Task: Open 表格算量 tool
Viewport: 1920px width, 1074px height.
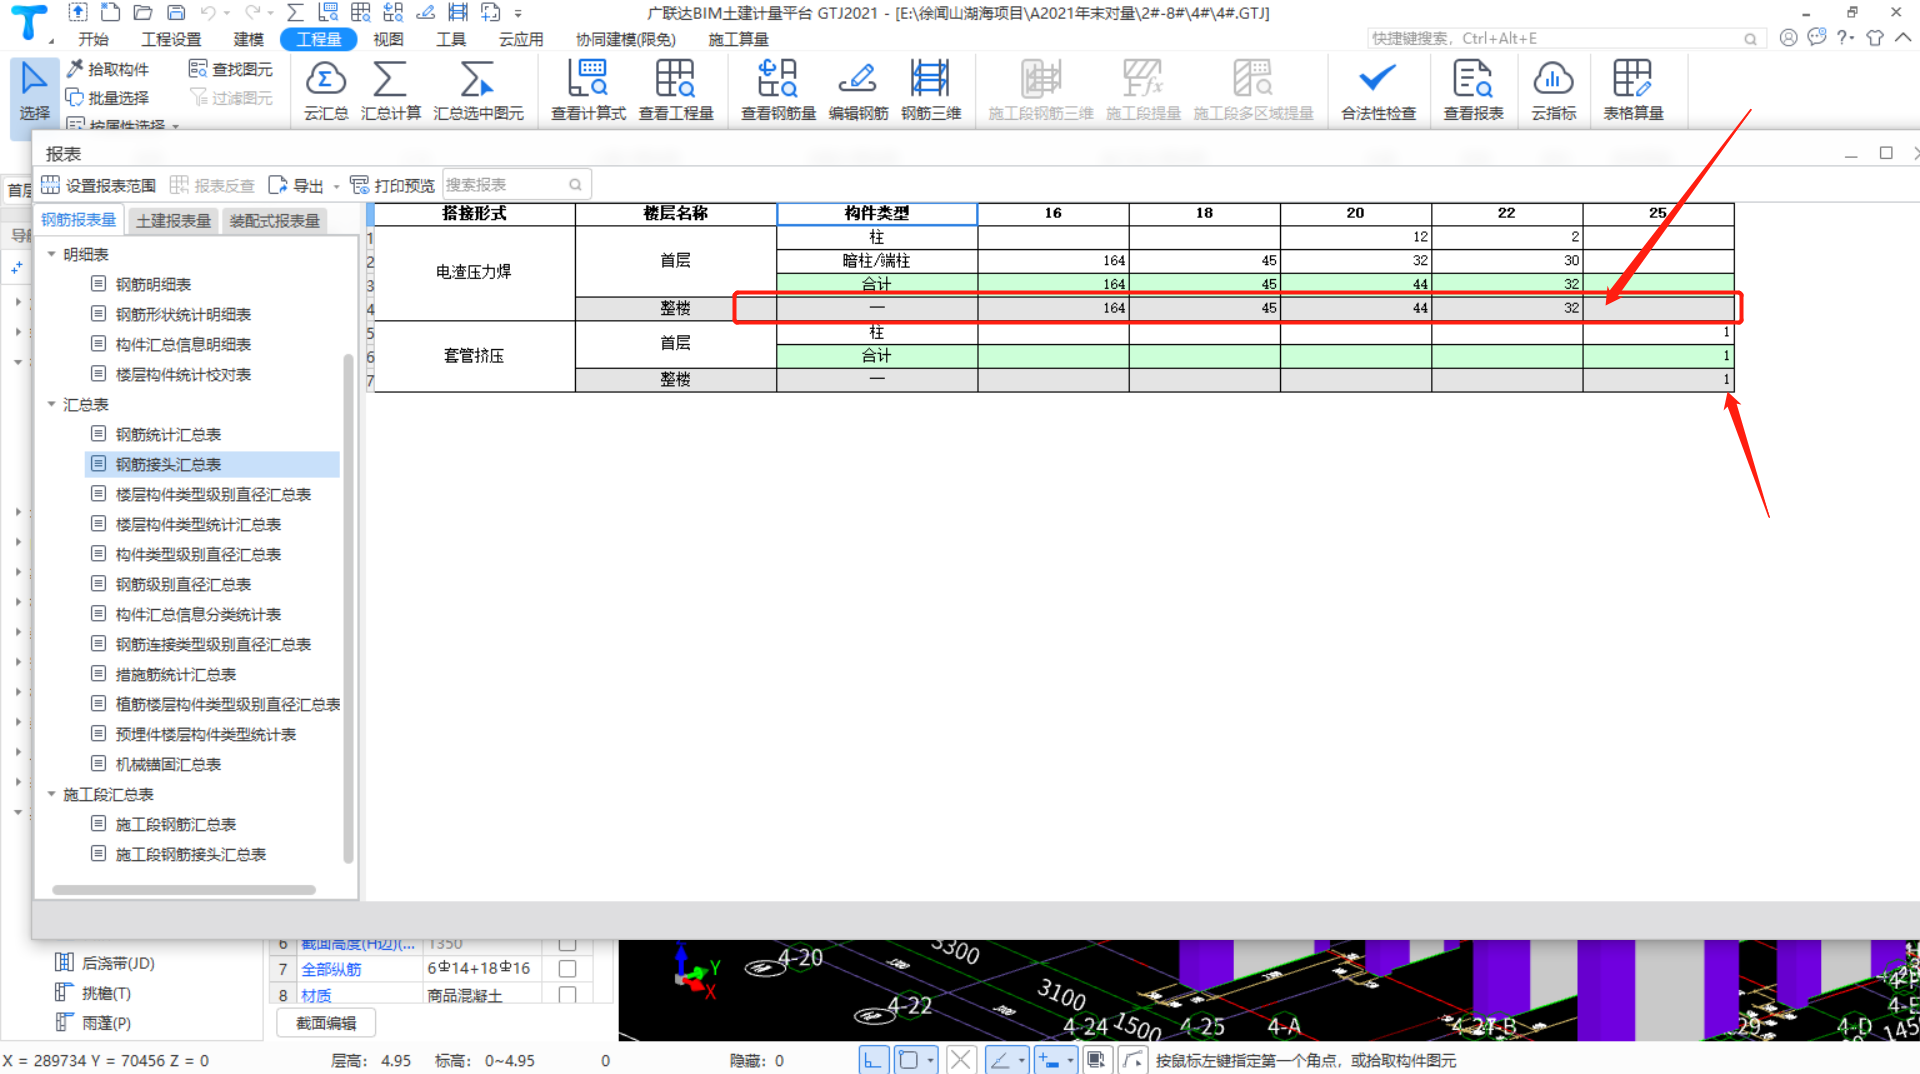Action: click(1633, 90)
